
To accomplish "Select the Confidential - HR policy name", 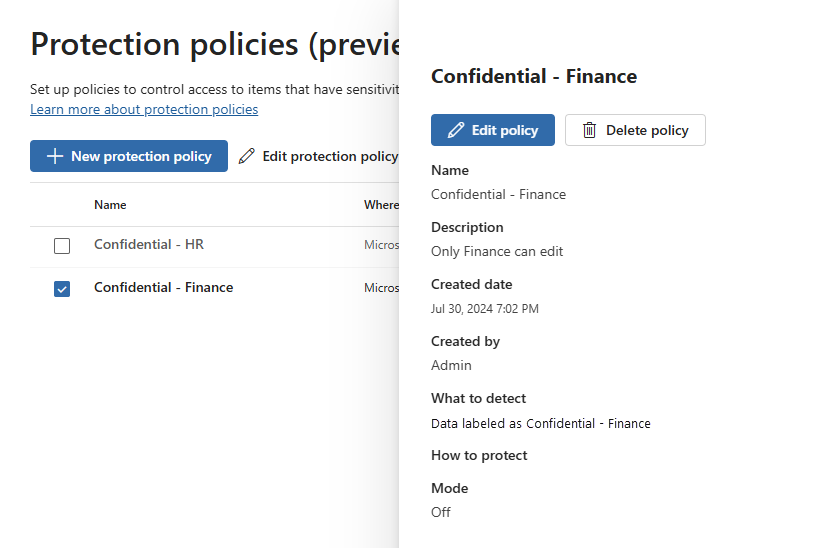I will [x=149, y=244].
